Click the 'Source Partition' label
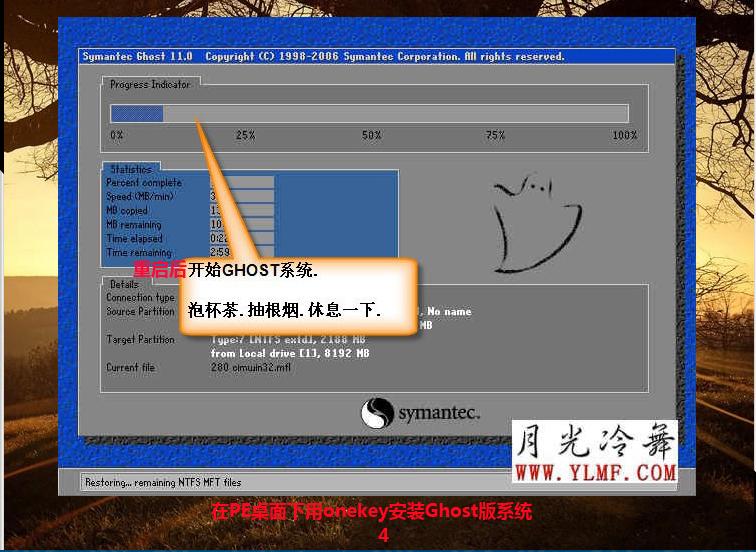Viewport: 756px width, 552px height. [140, 311]
